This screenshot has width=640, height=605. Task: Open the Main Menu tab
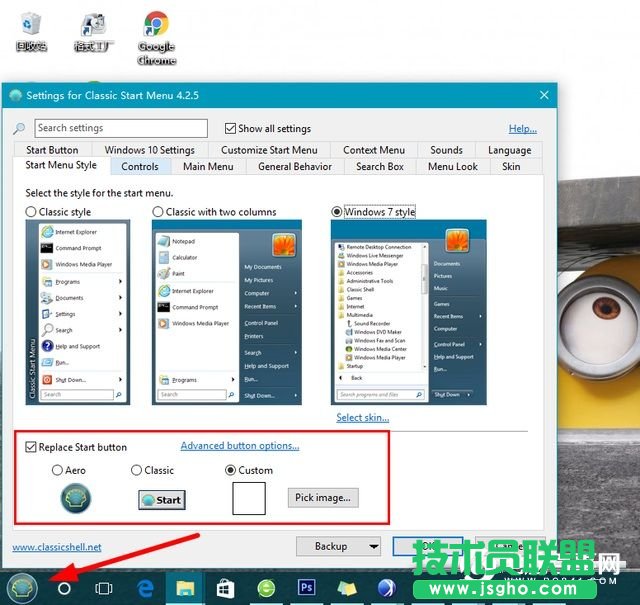point(208,167)
